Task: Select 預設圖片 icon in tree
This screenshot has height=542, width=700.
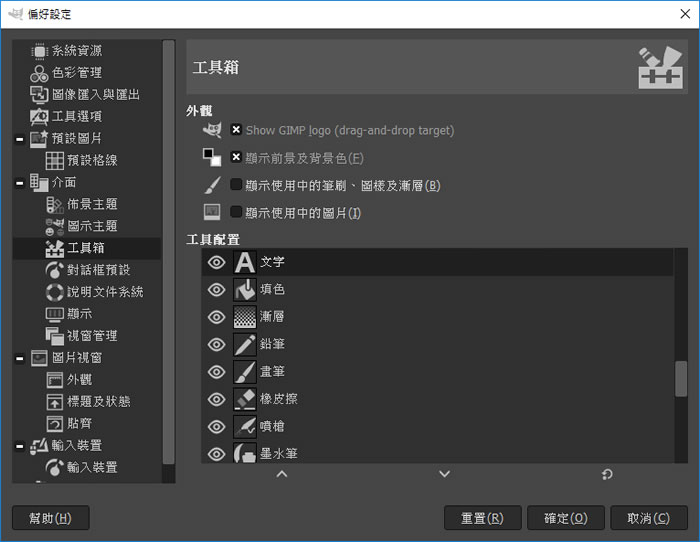Action: coord(39,138)
